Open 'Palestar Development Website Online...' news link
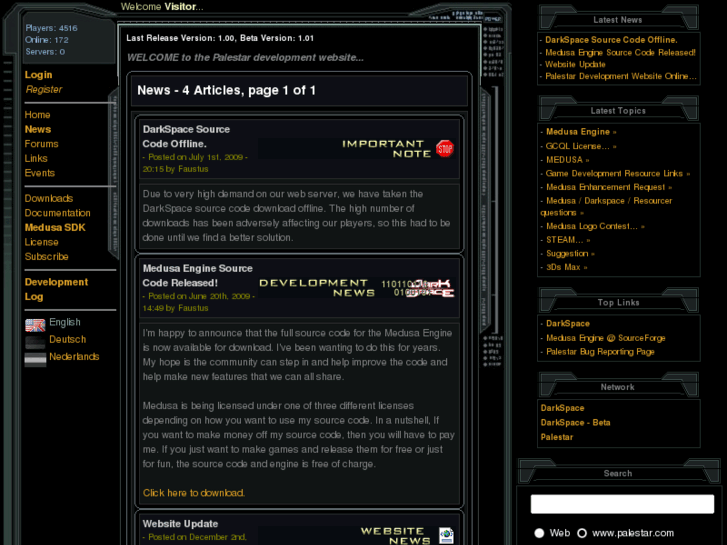This screenshot has width=727, height=545. [621, 76]
